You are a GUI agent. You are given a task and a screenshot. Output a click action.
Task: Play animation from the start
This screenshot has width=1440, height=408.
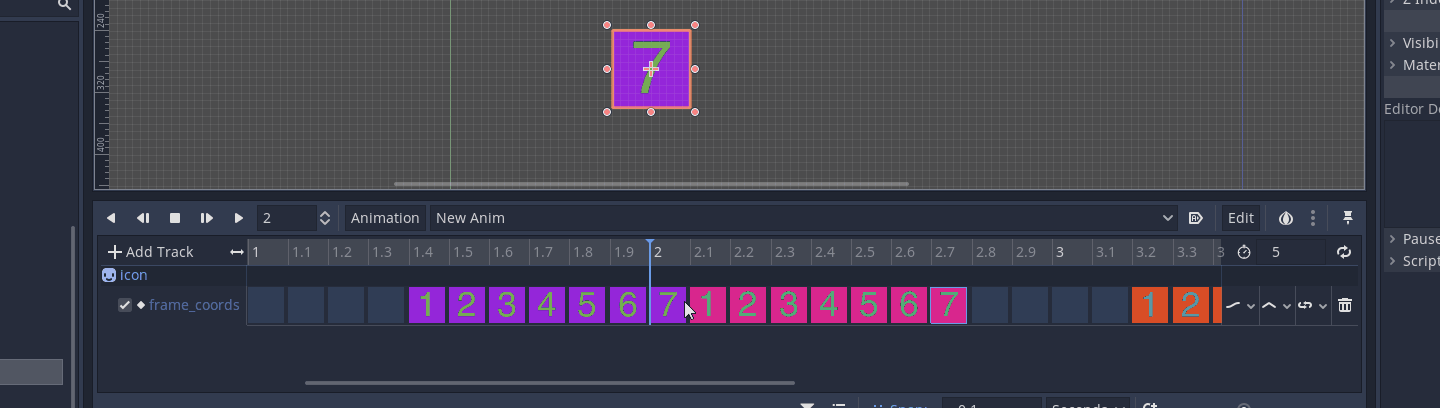pyautogui.click(x=207, y=218)
